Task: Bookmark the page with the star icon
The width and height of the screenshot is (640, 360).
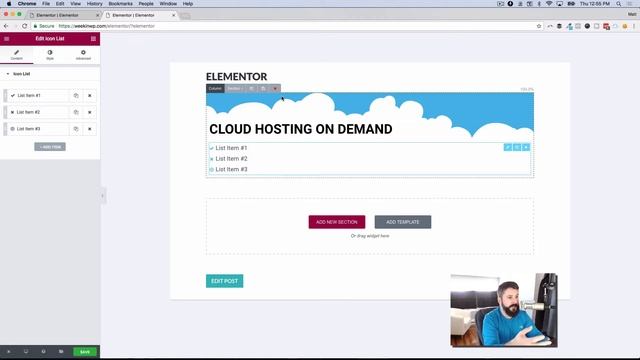Action: click(539, 26)
